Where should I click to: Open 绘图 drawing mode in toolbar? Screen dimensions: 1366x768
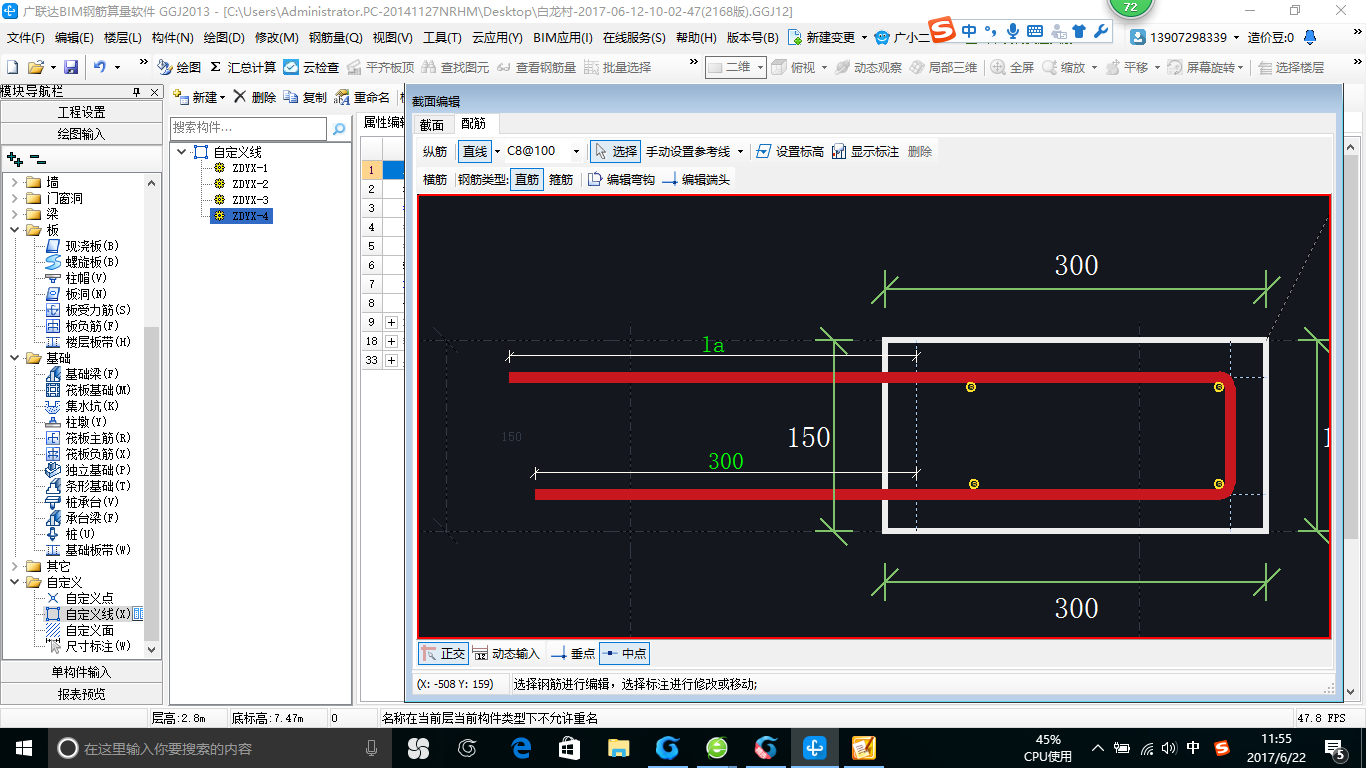point(179,67)
